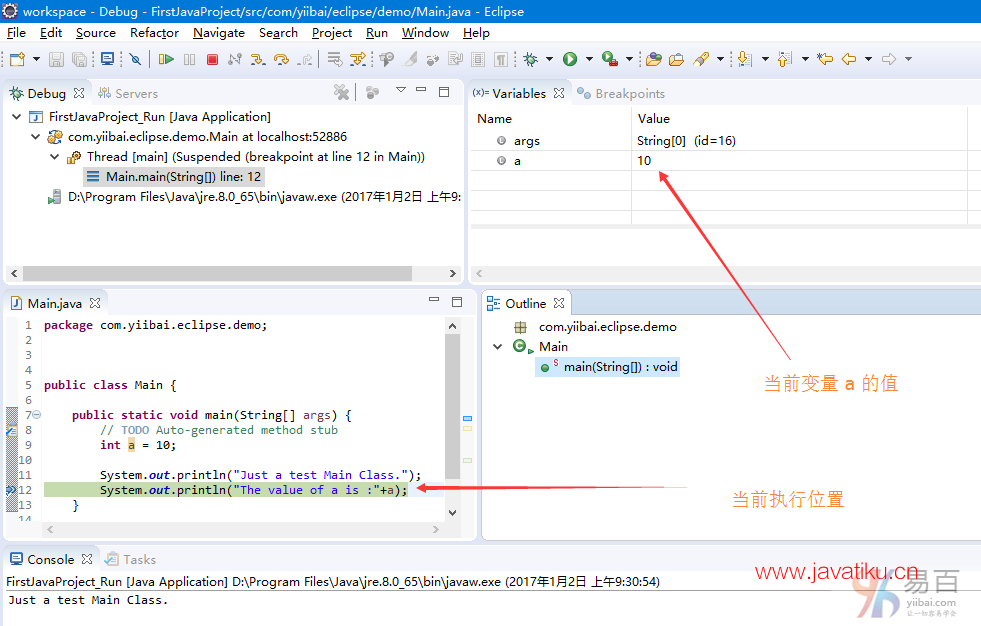Collapse the Main class in Outline

(498, 347)
